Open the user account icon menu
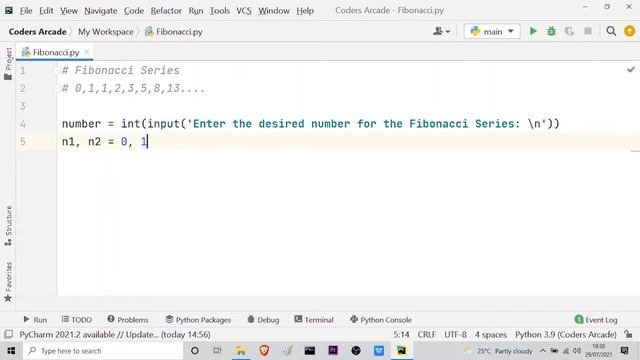 click(442, 31)
